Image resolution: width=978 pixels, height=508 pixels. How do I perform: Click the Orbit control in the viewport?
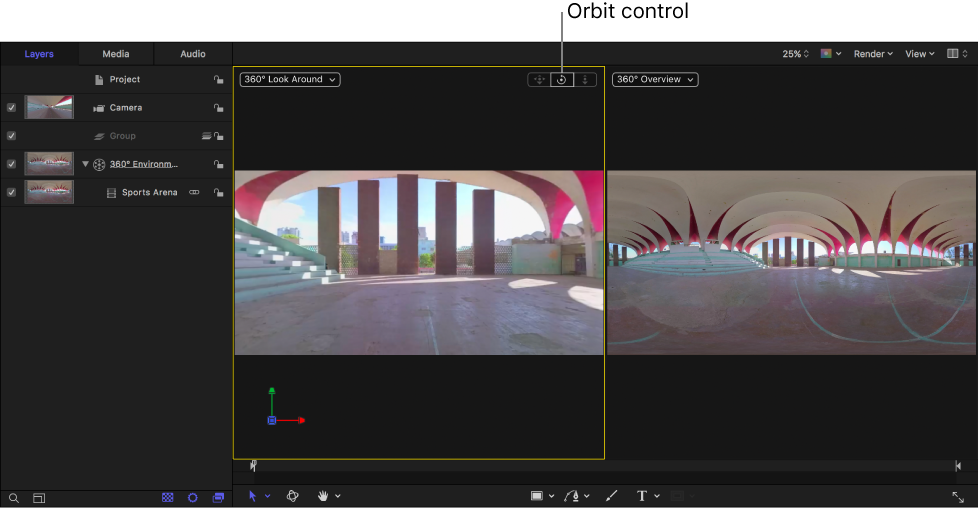click(x=561, y=80)
